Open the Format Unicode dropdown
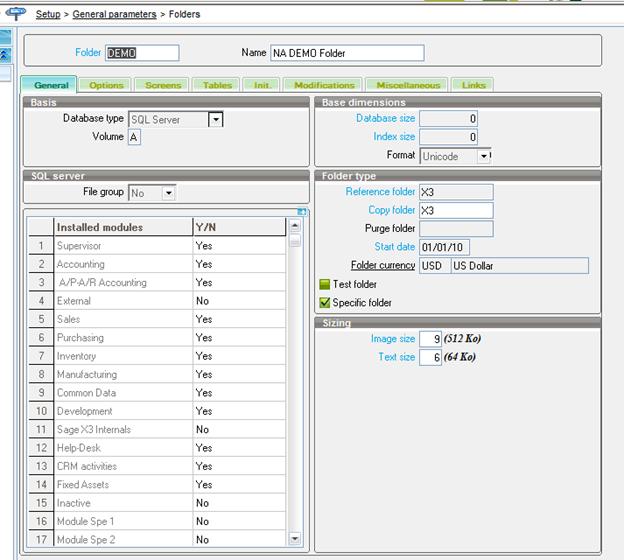The height and width of the screenshot is (560, 624). click(x=484, y=156)
